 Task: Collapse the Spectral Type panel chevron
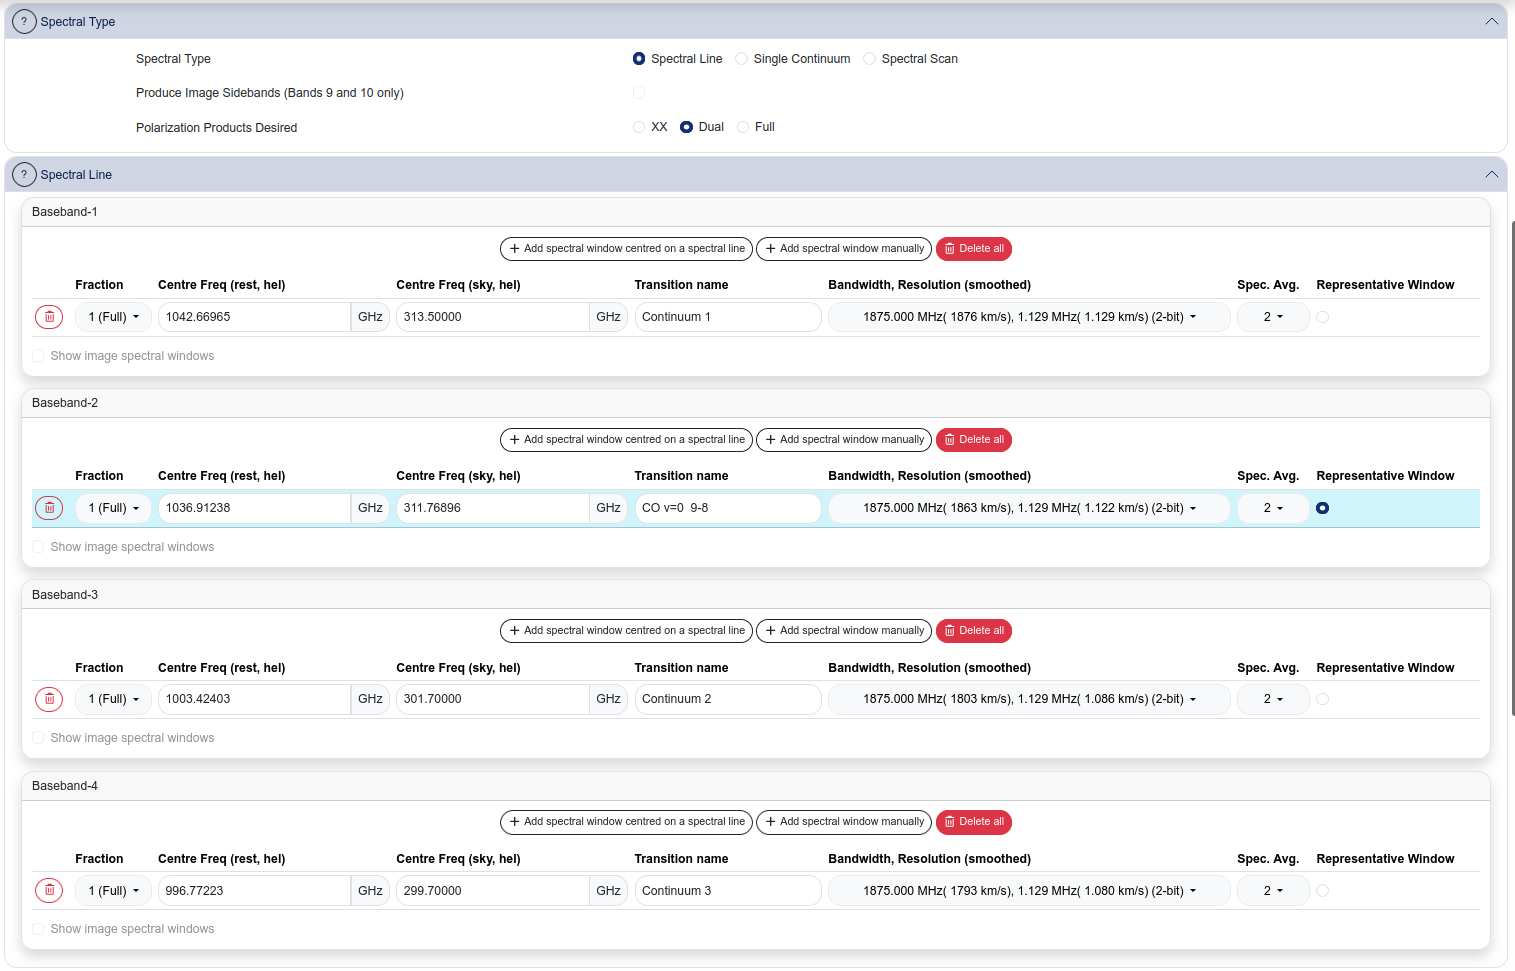[1491, 21]
